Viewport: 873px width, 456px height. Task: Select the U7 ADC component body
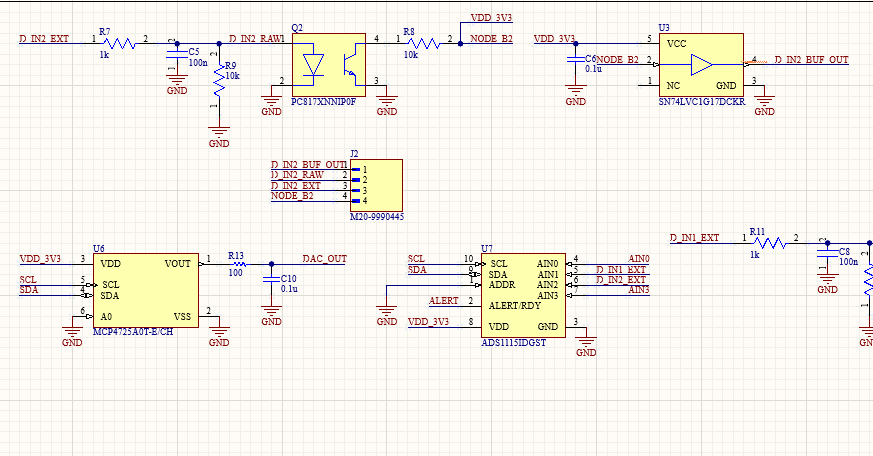pos(523,296)
